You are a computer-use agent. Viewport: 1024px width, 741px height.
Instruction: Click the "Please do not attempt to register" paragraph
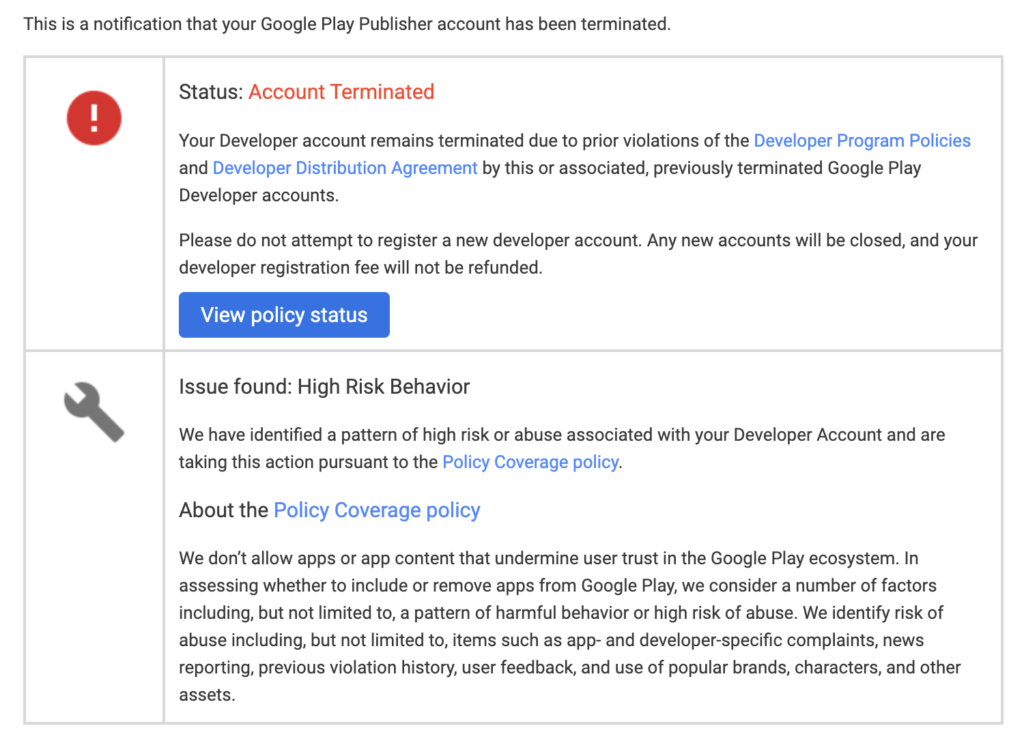(x=578, y=240)
